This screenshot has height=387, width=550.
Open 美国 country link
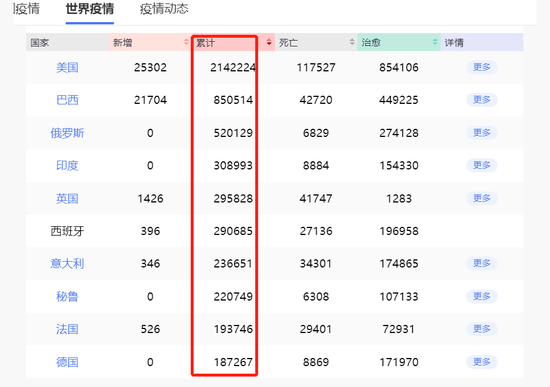click(x=67, y=67)
